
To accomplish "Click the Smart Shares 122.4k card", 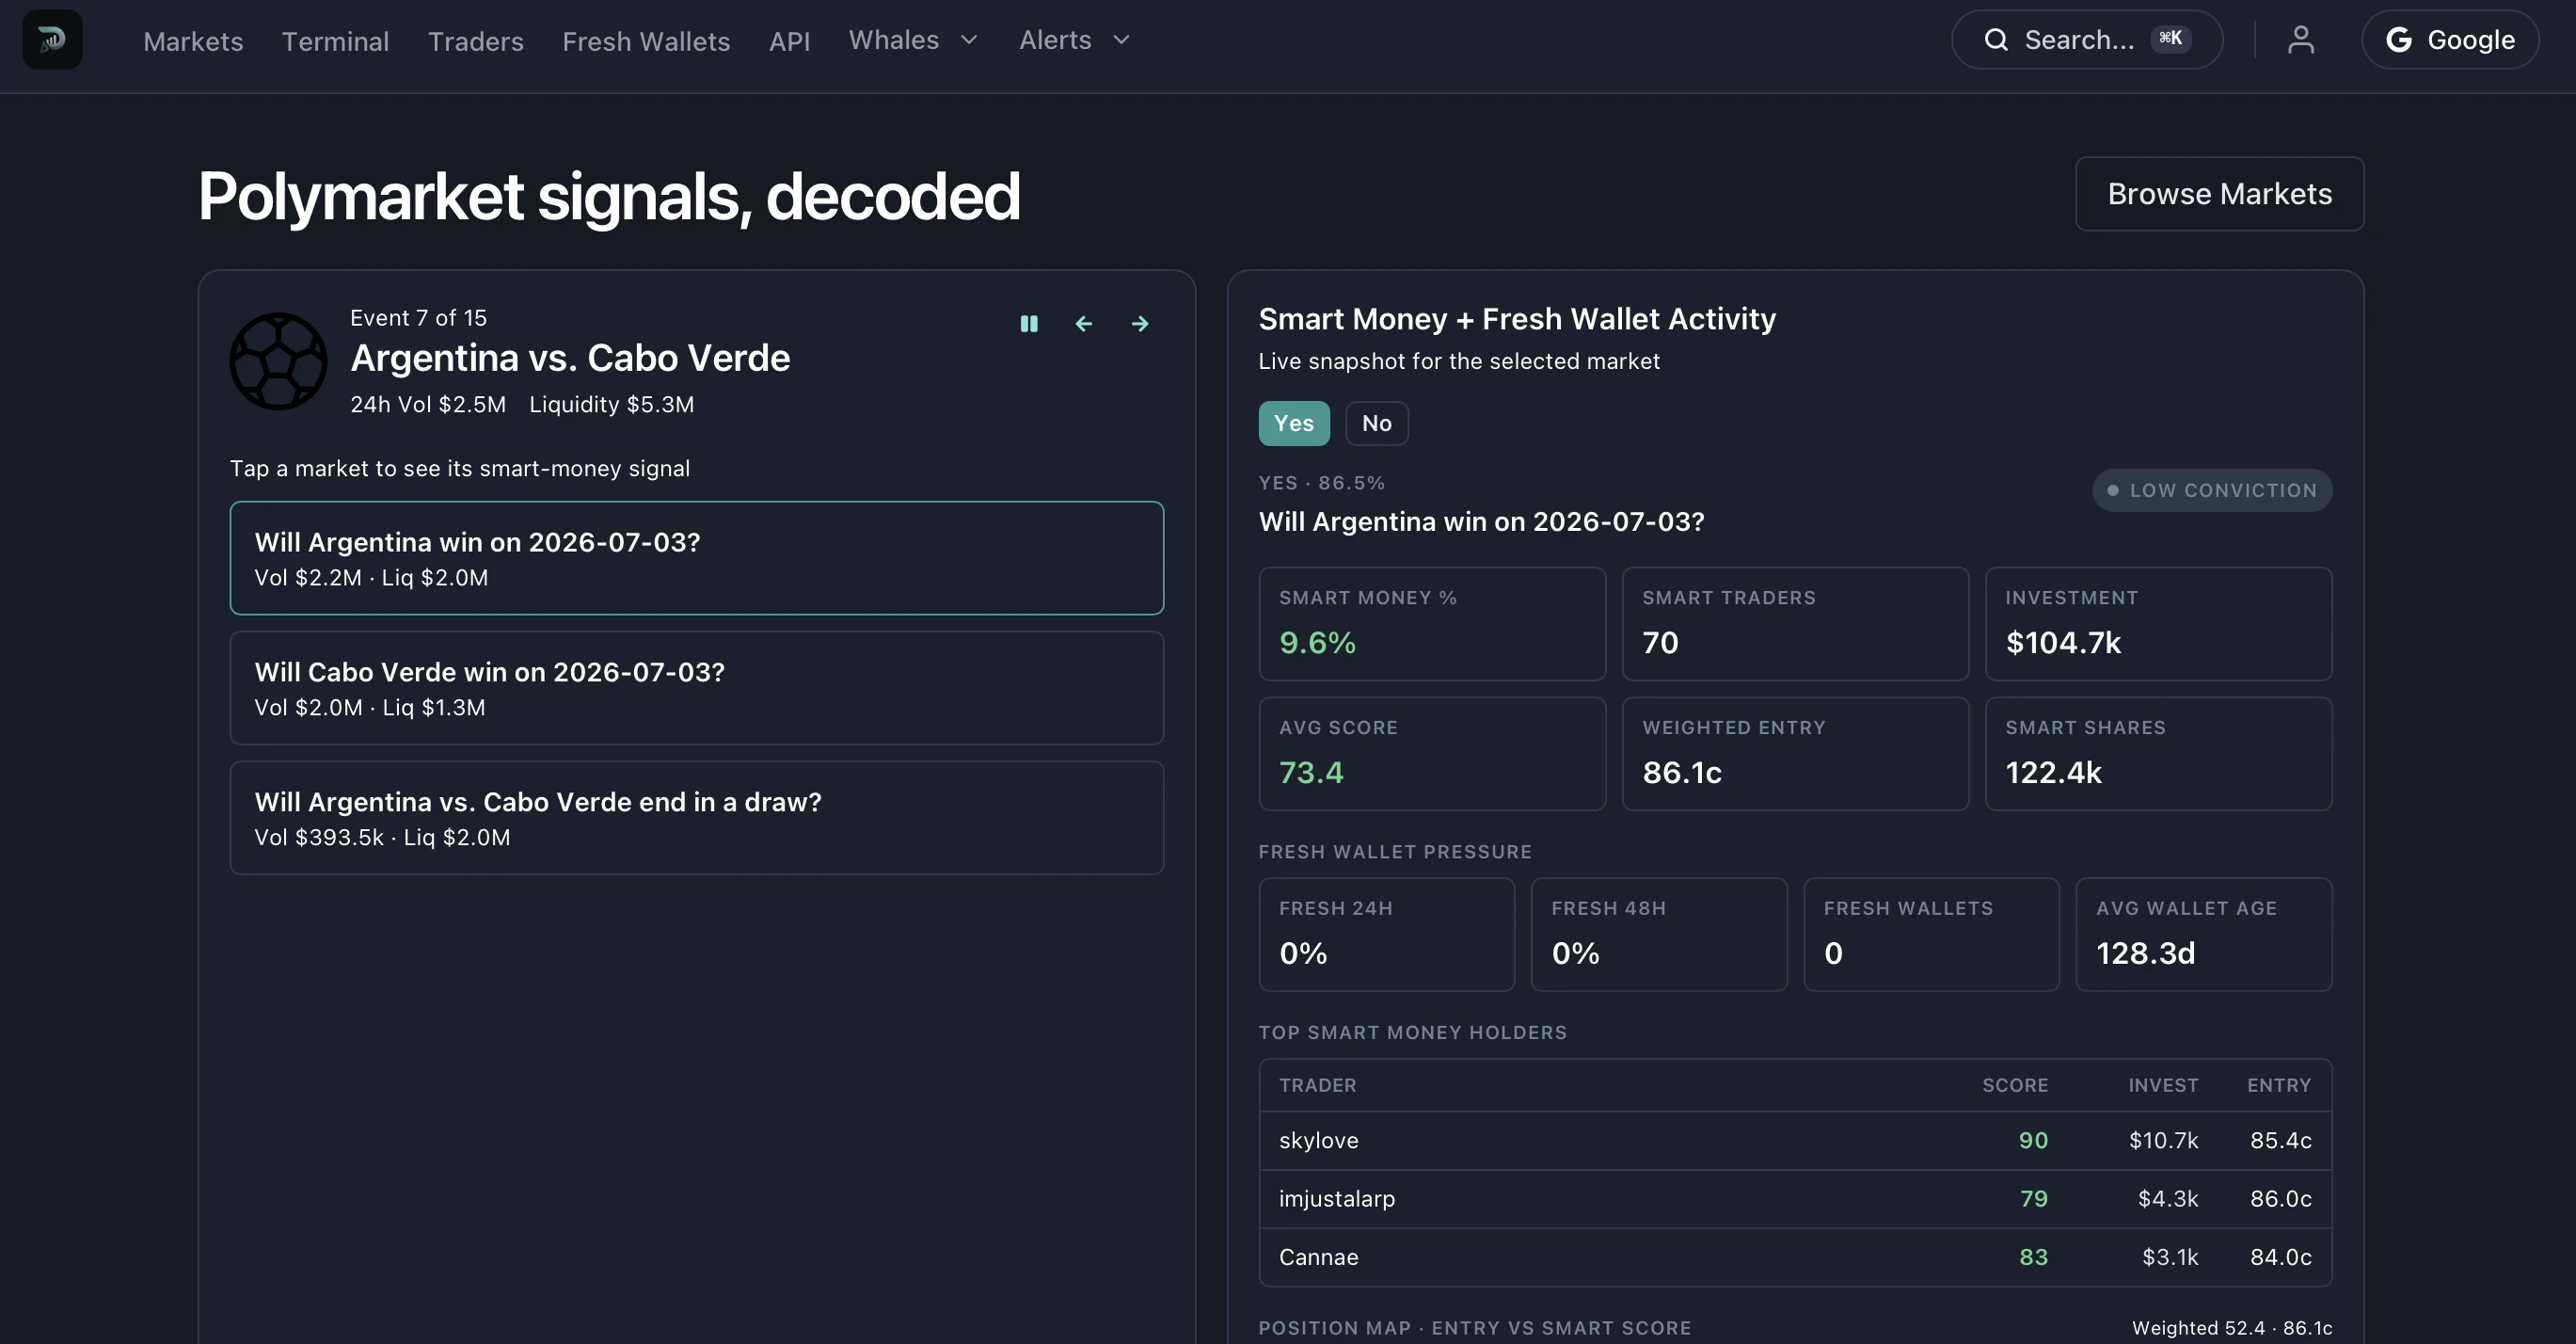I will (x=2158, y=754).
